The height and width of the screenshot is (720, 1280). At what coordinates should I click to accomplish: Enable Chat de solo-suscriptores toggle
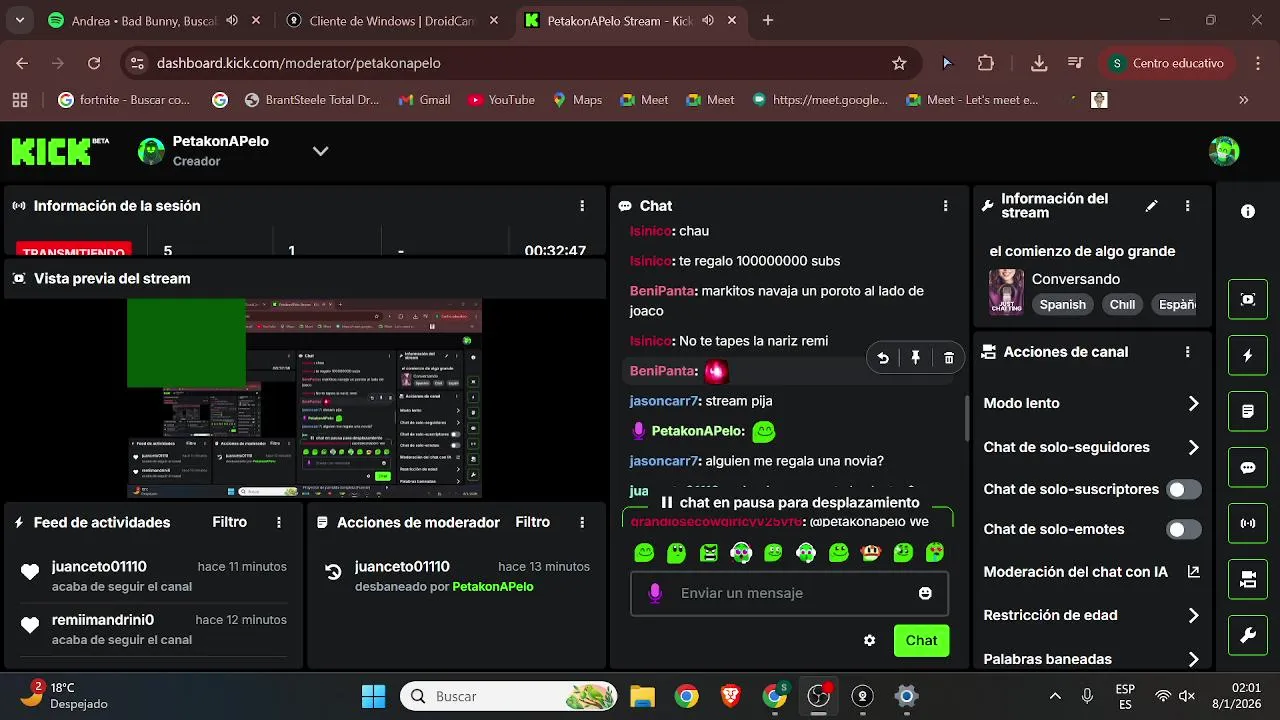(1184, 489)
